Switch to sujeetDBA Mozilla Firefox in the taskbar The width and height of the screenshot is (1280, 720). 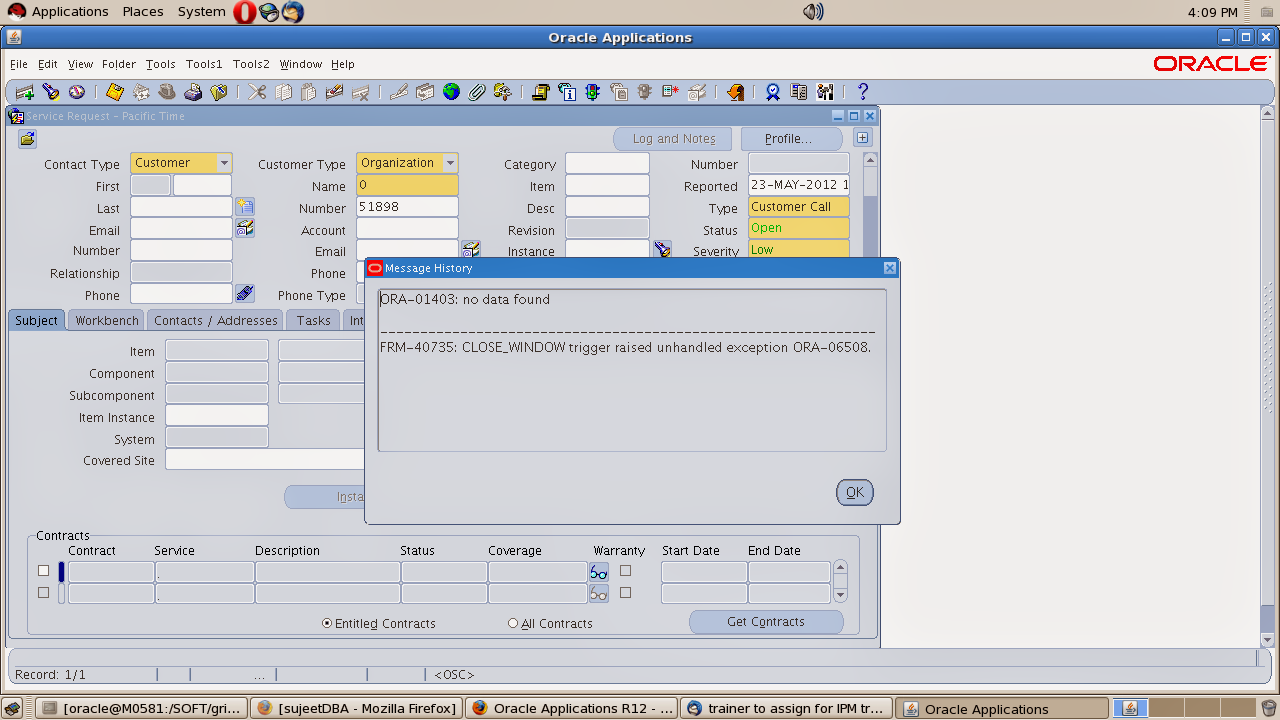pos(356,708)
